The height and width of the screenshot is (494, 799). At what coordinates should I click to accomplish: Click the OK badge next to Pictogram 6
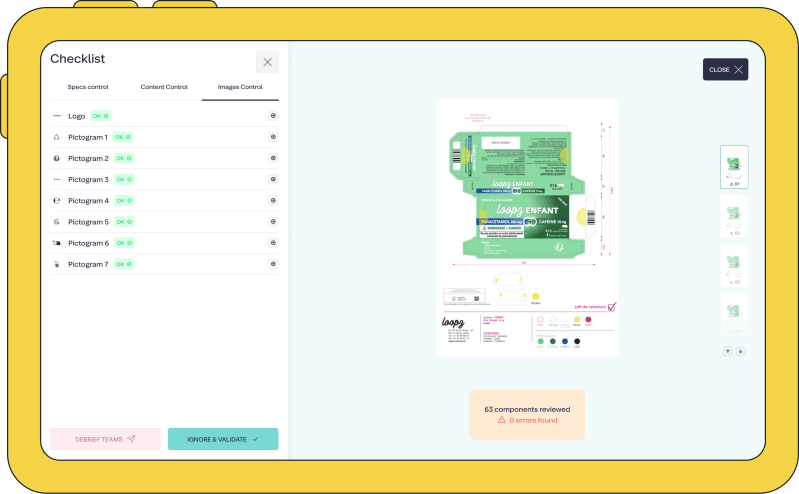coord(124,243)
